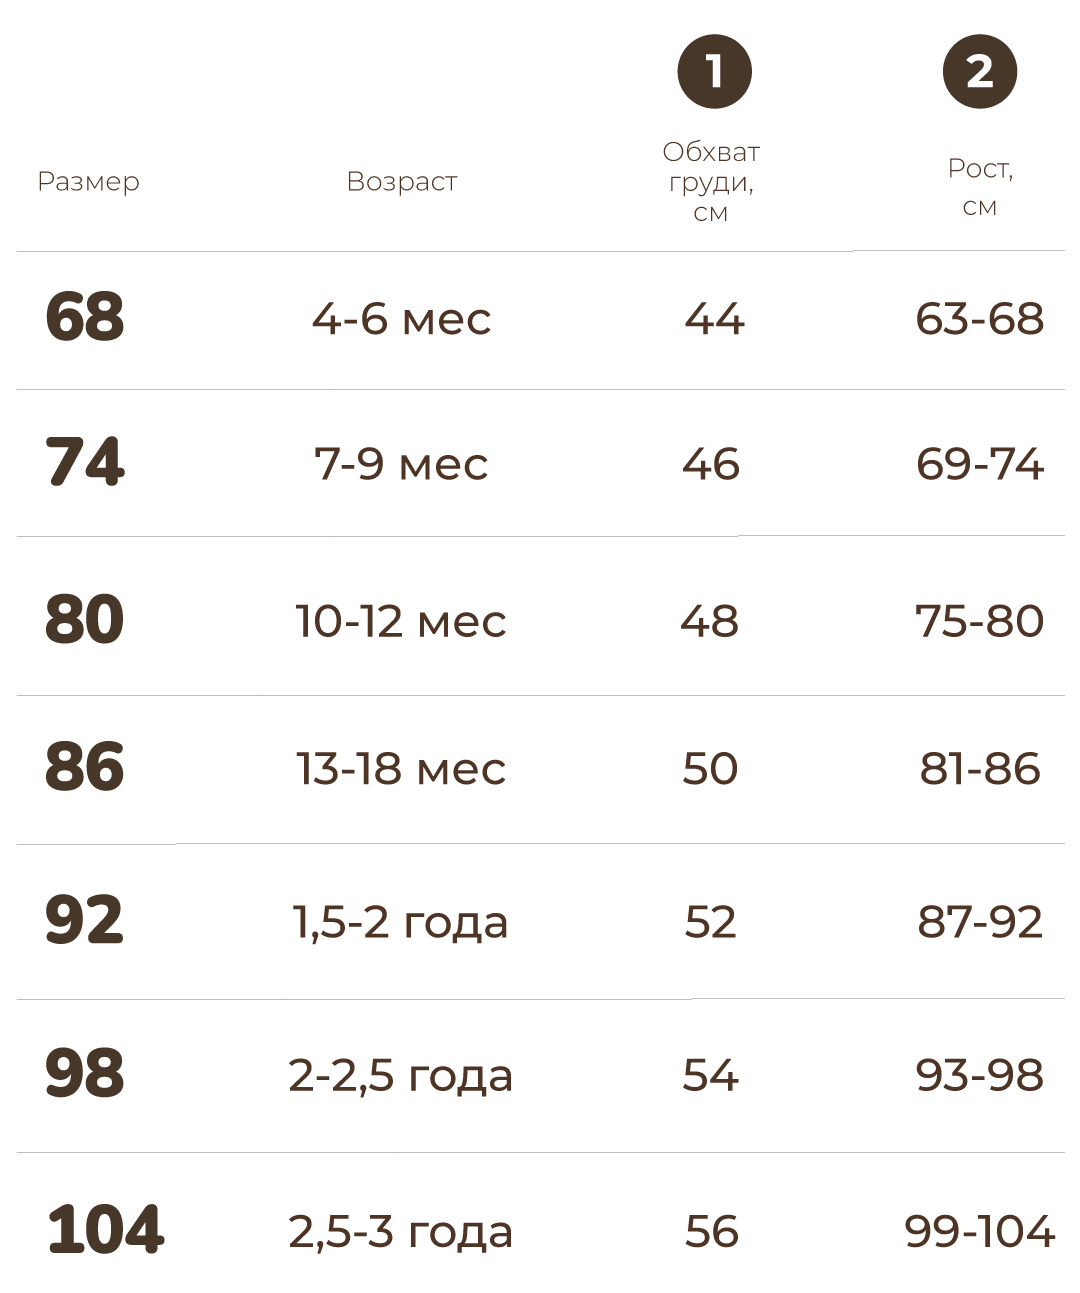Click the age cell 10-12 мес
Viewport: 1080px width, 1293px height.
pyautogui.click(x=401, y=621)
